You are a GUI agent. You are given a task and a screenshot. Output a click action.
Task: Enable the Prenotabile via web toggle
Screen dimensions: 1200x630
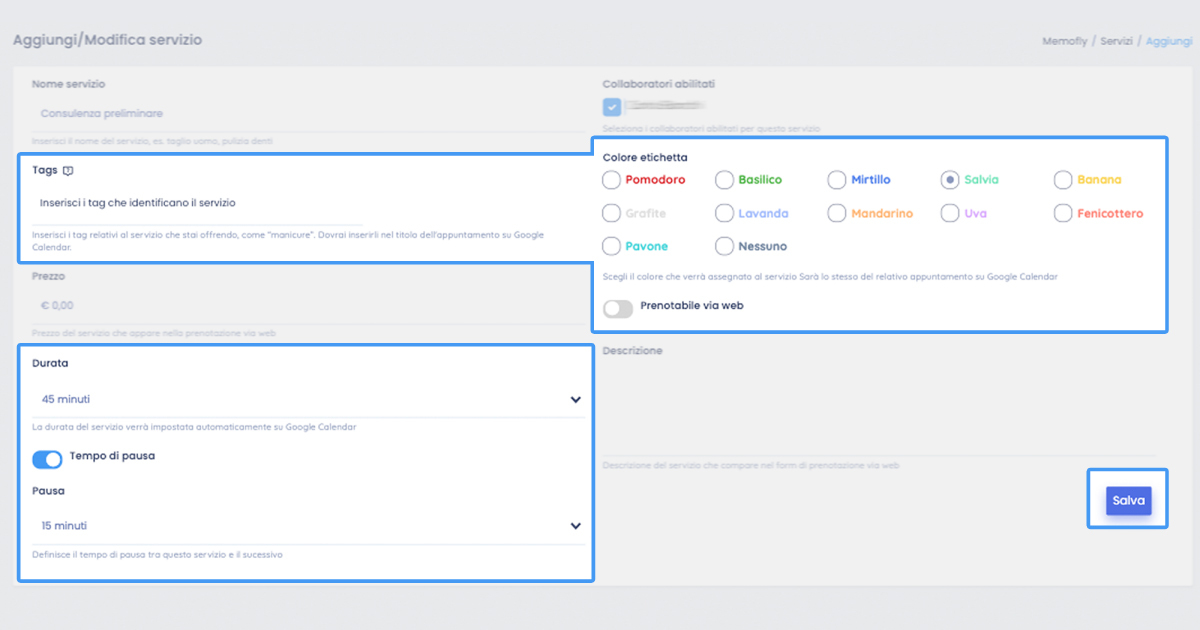pos(618,308)
